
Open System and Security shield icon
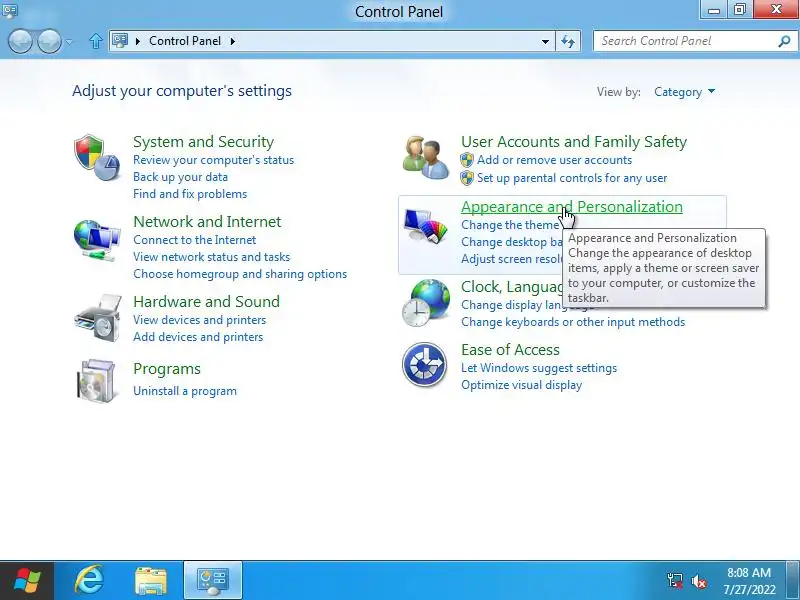[x=97, y=158]
